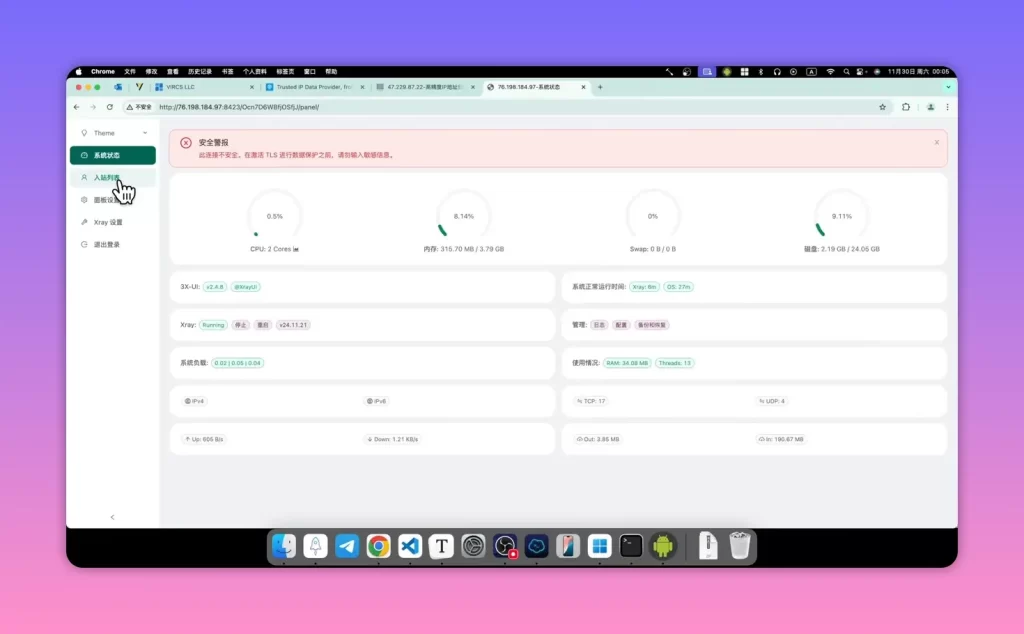The height and width of the screenshot is (634, 1024).
Task: Open the Chrome extensions puzzle icon
Action: [x=906, y=107]
